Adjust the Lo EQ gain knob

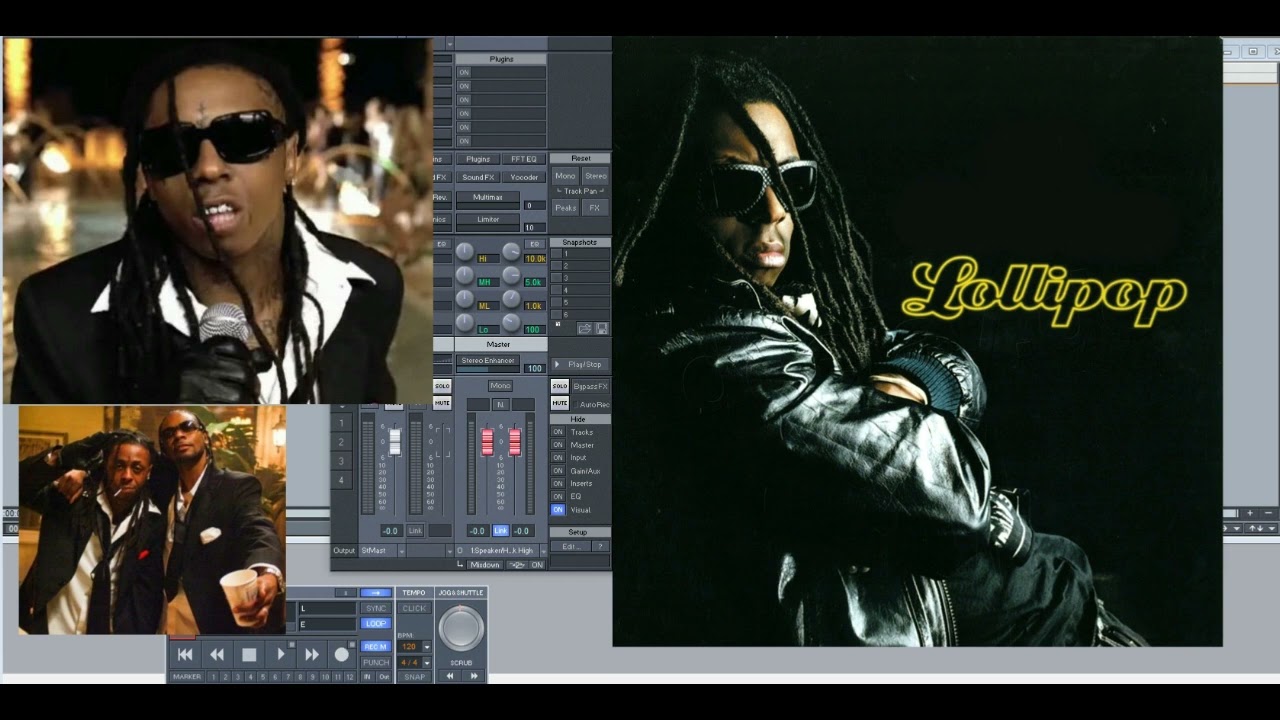(x=465, y=322)
